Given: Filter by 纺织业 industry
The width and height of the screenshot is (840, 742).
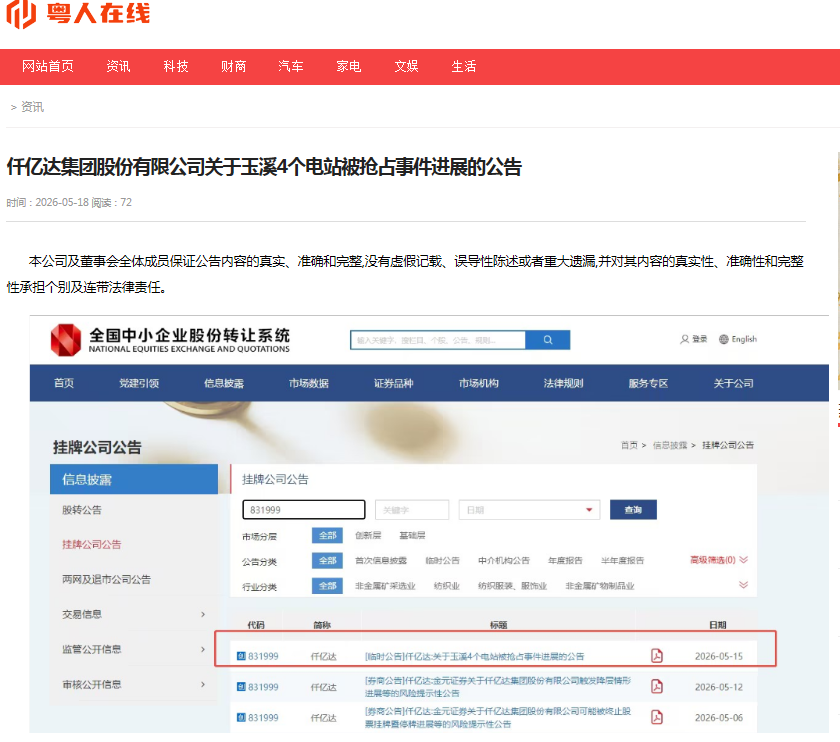Looking at the screenshot, I should coord(447,586).
